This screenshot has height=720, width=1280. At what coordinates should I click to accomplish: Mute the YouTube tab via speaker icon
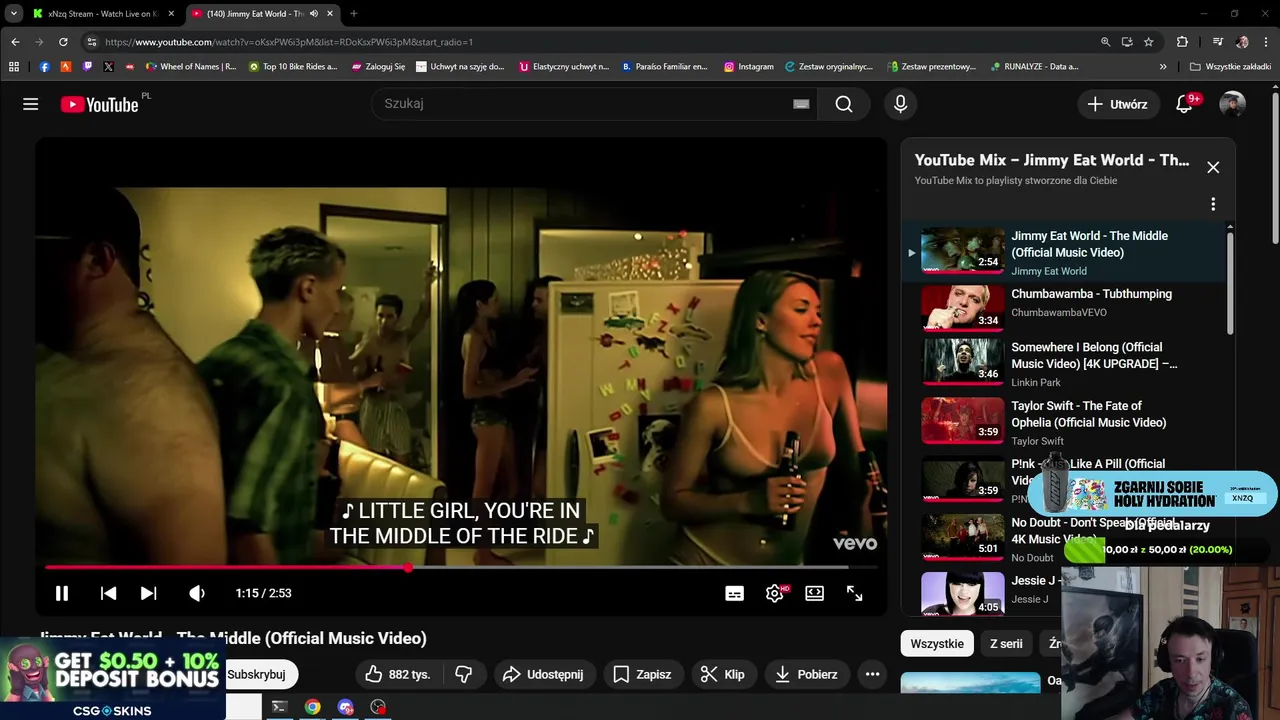(x=314, y=14)
